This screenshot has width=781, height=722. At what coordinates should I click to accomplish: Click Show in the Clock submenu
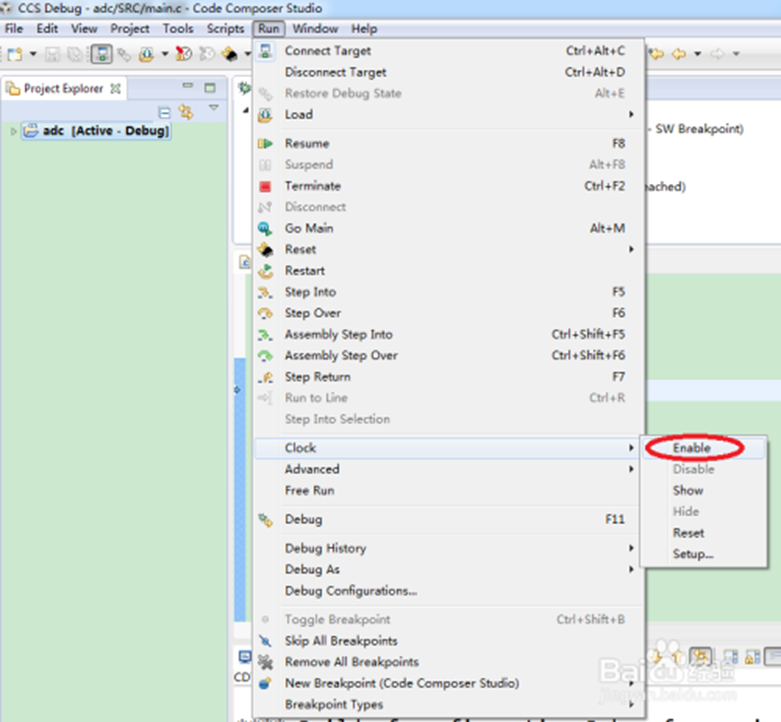704,491
